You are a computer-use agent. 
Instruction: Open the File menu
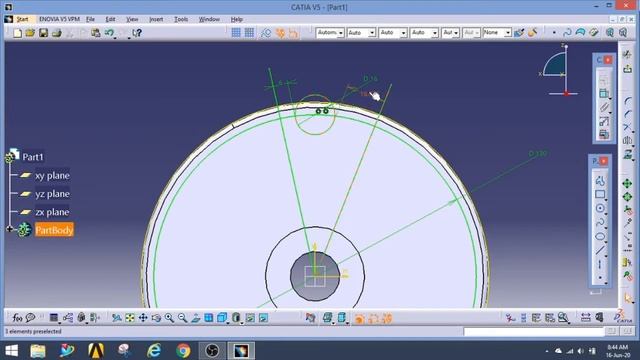[90, 19]
